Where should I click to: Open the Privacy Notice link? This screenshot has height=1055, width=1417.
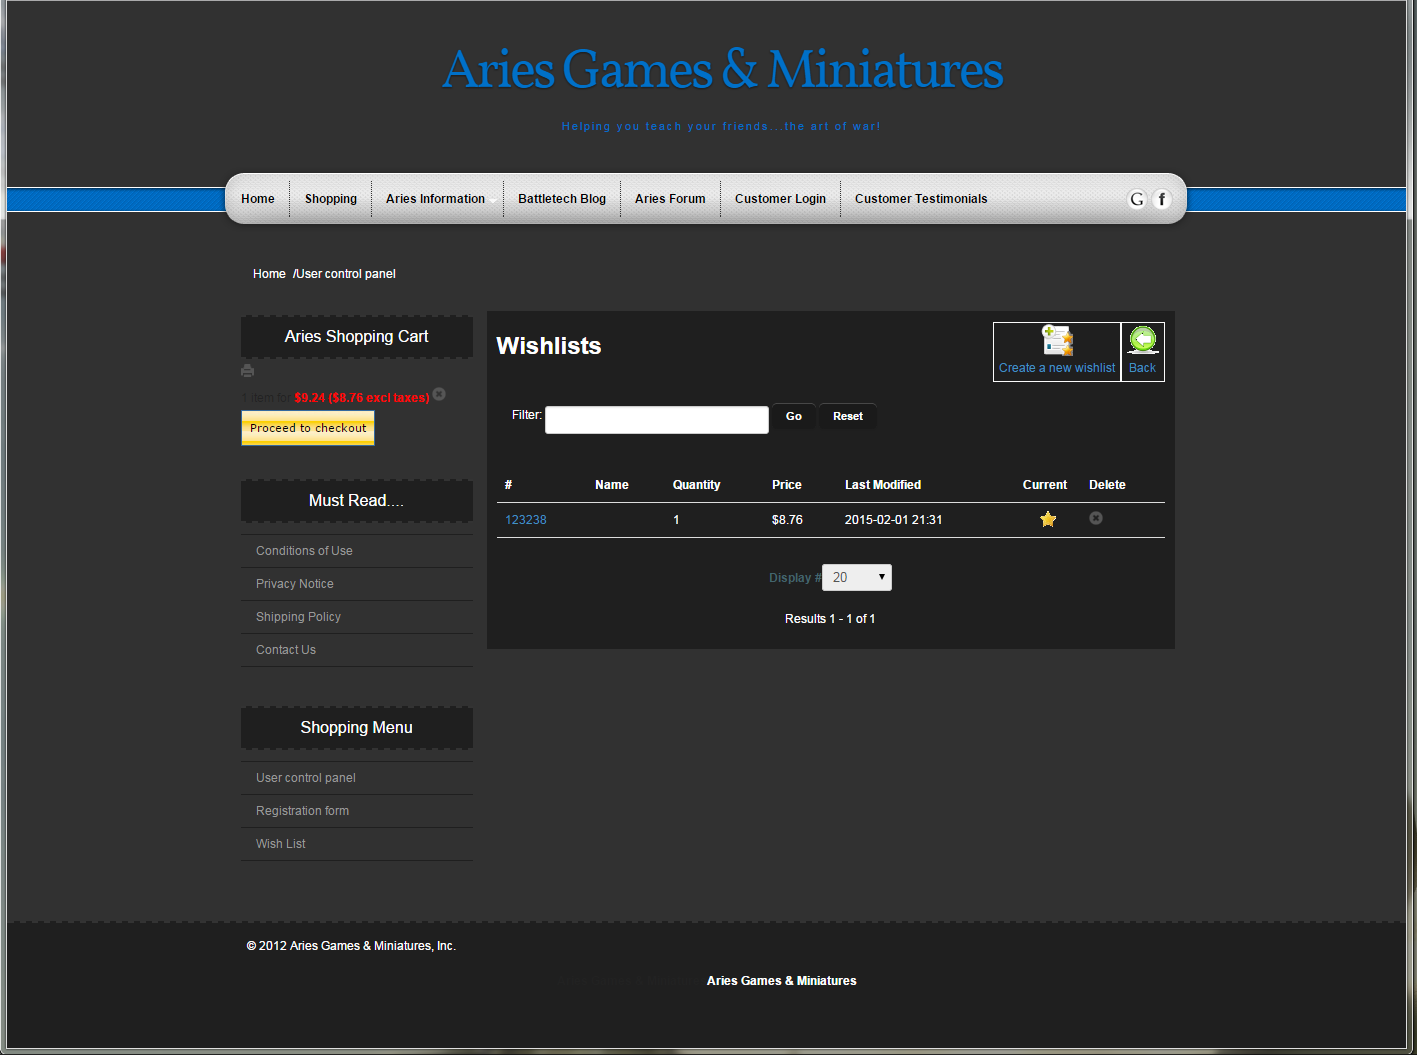(x=295, y=584)
